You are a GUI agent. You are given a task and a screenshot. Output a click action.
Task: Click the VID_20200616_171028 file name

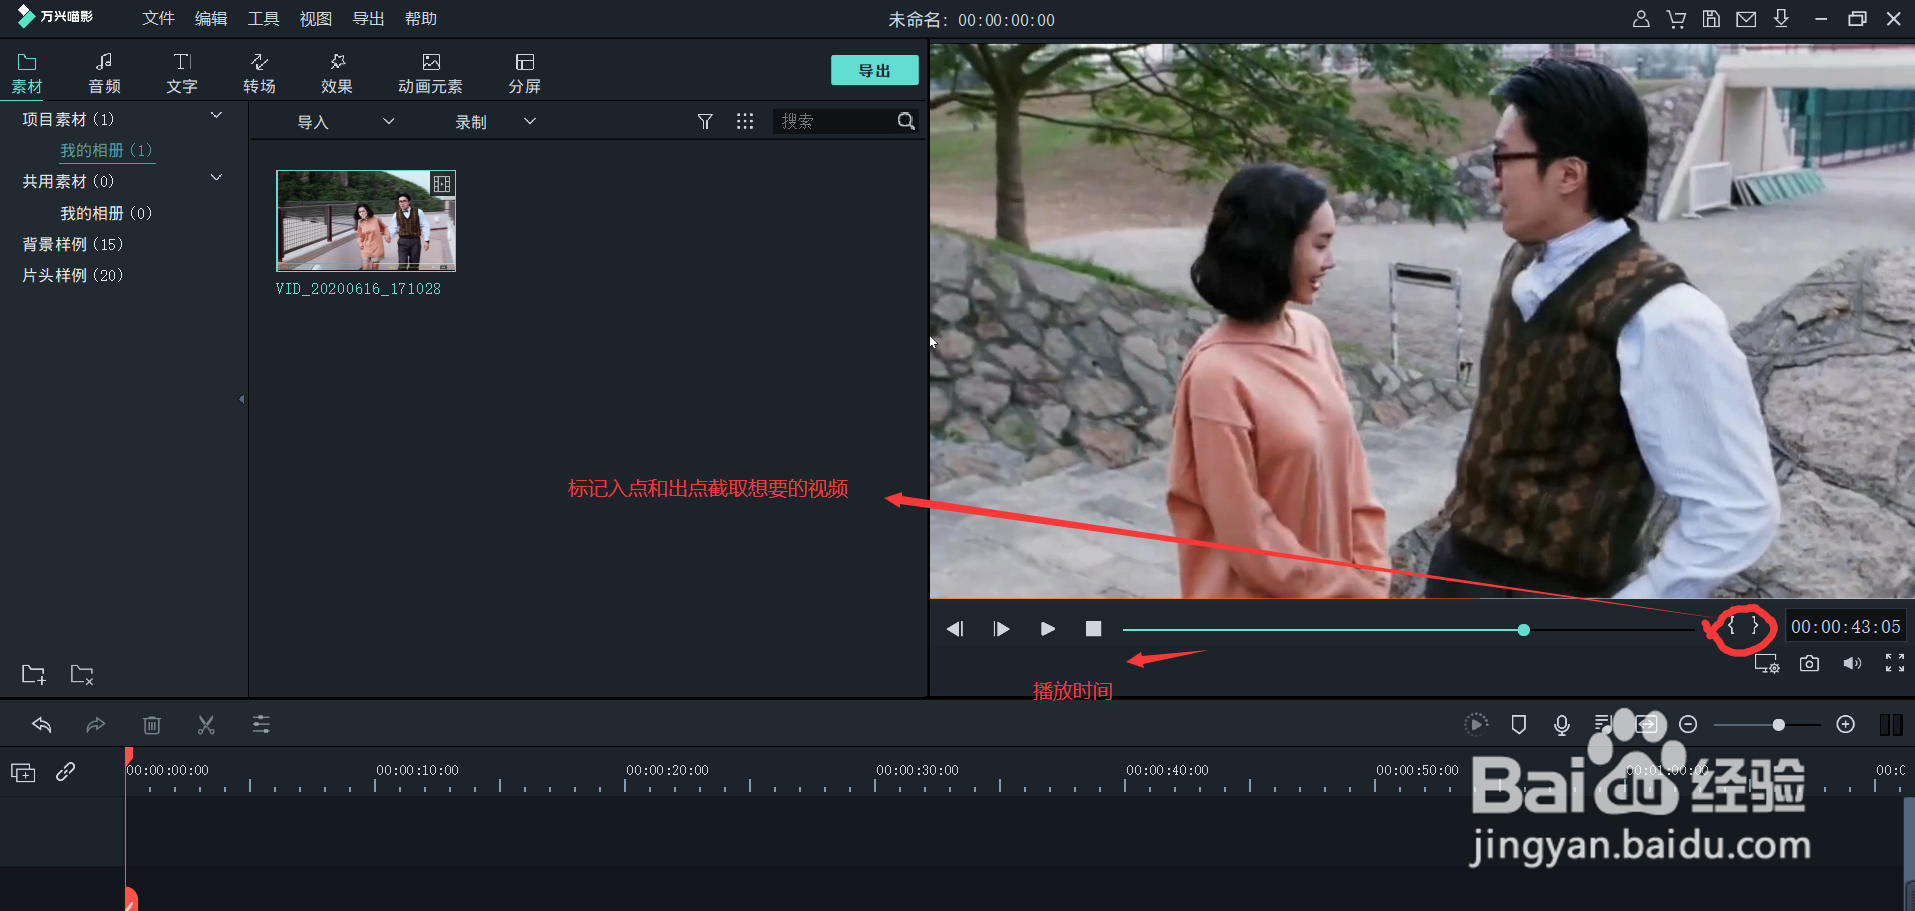tap(358, 289)
